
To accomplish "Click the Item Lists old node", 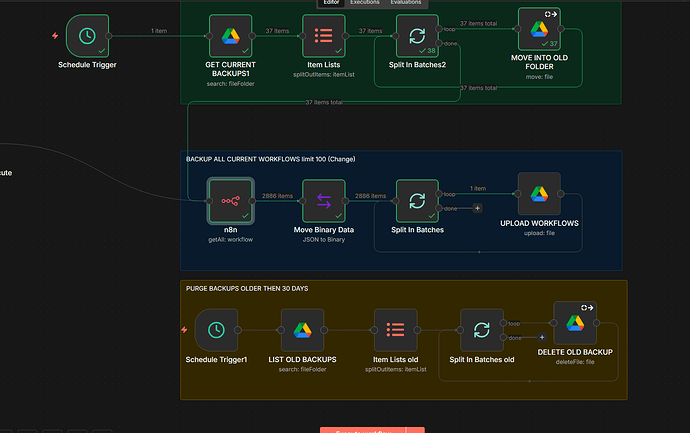I will click(395, 329).
